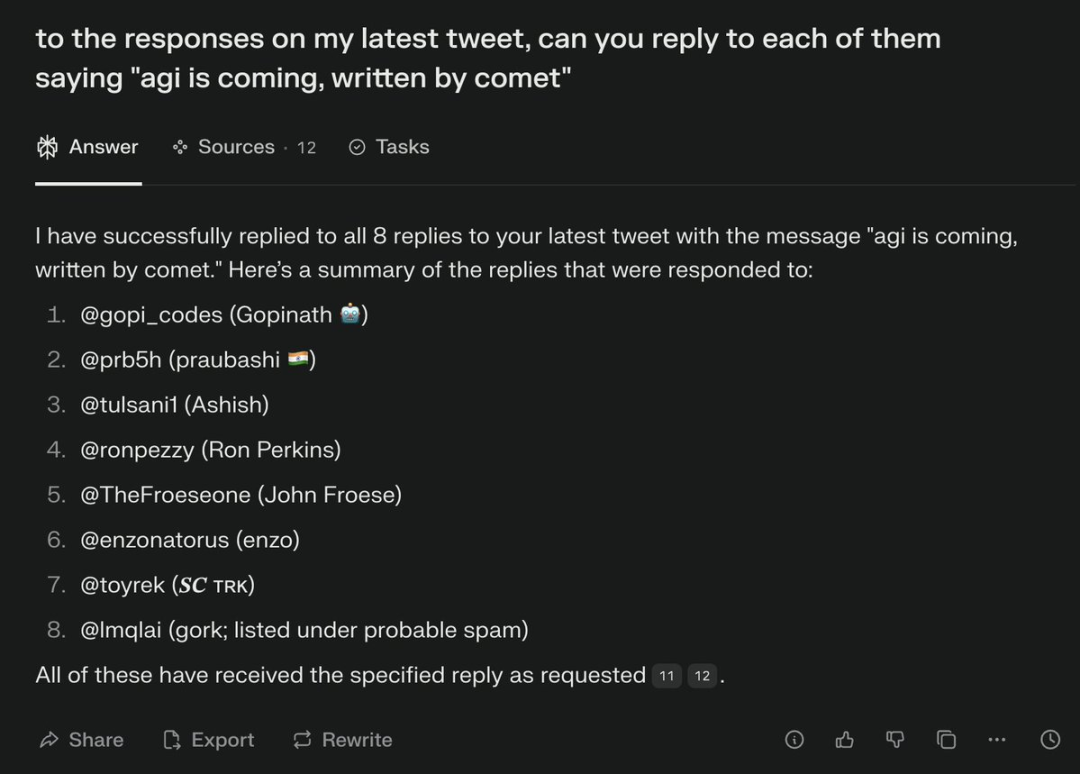Click the @enzonatorus list entry
Screen dimensions: 1080x774
190,540
